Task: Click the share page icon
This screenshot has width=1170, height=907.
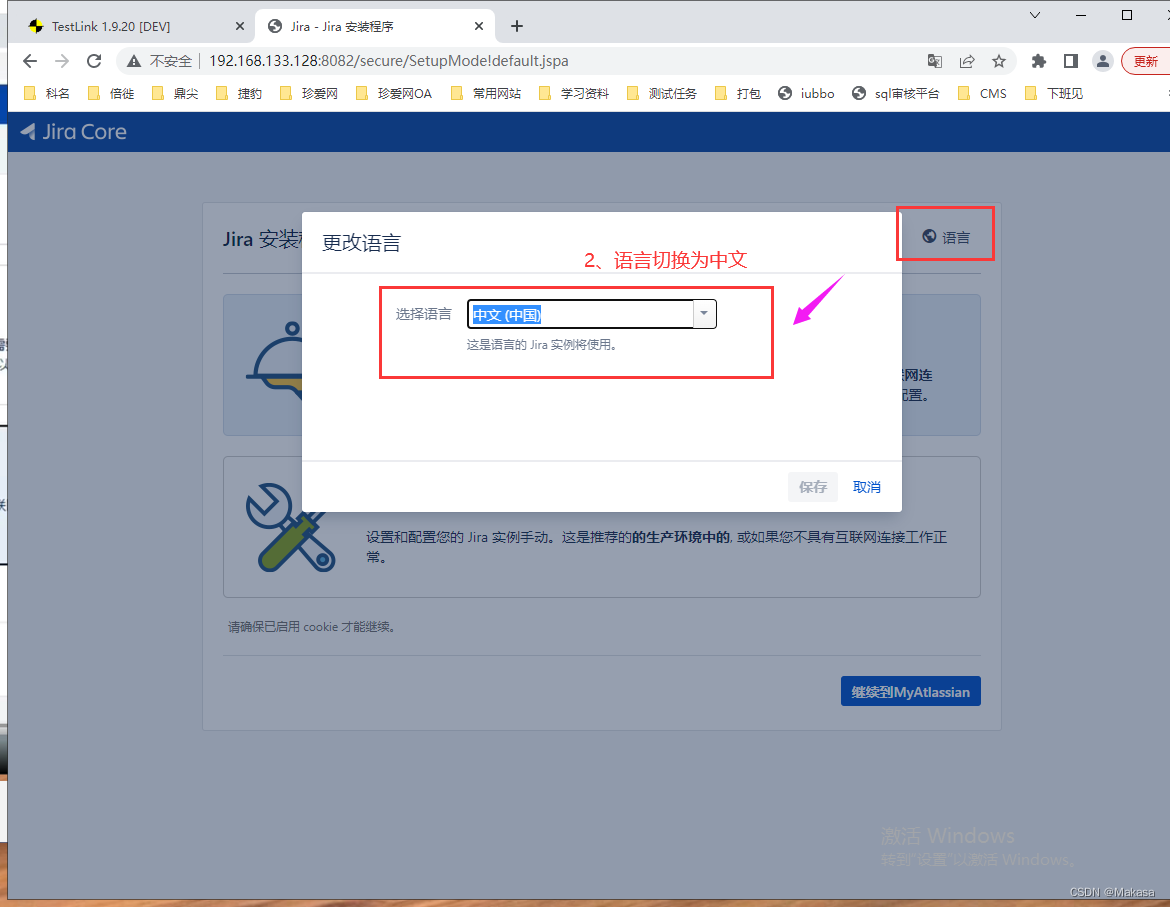Action: (x=967, y=61)
